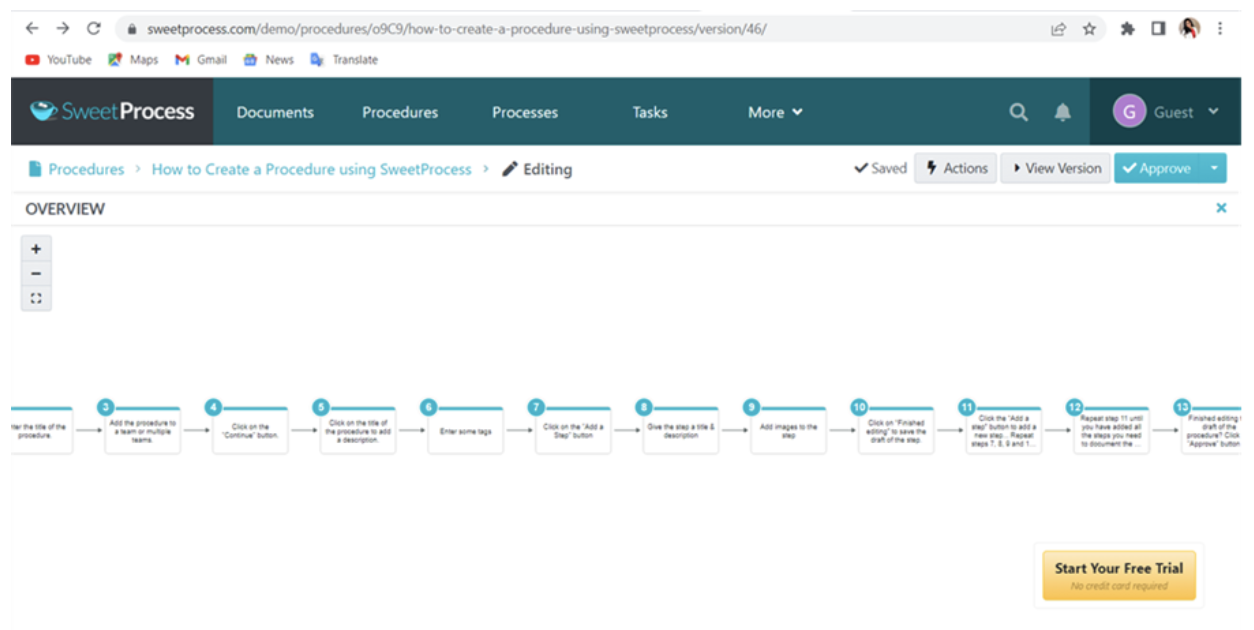Click the share page icon in the address bar
The width and height of the screenshot is (1254, 630).
click(x=1058, y=29)
